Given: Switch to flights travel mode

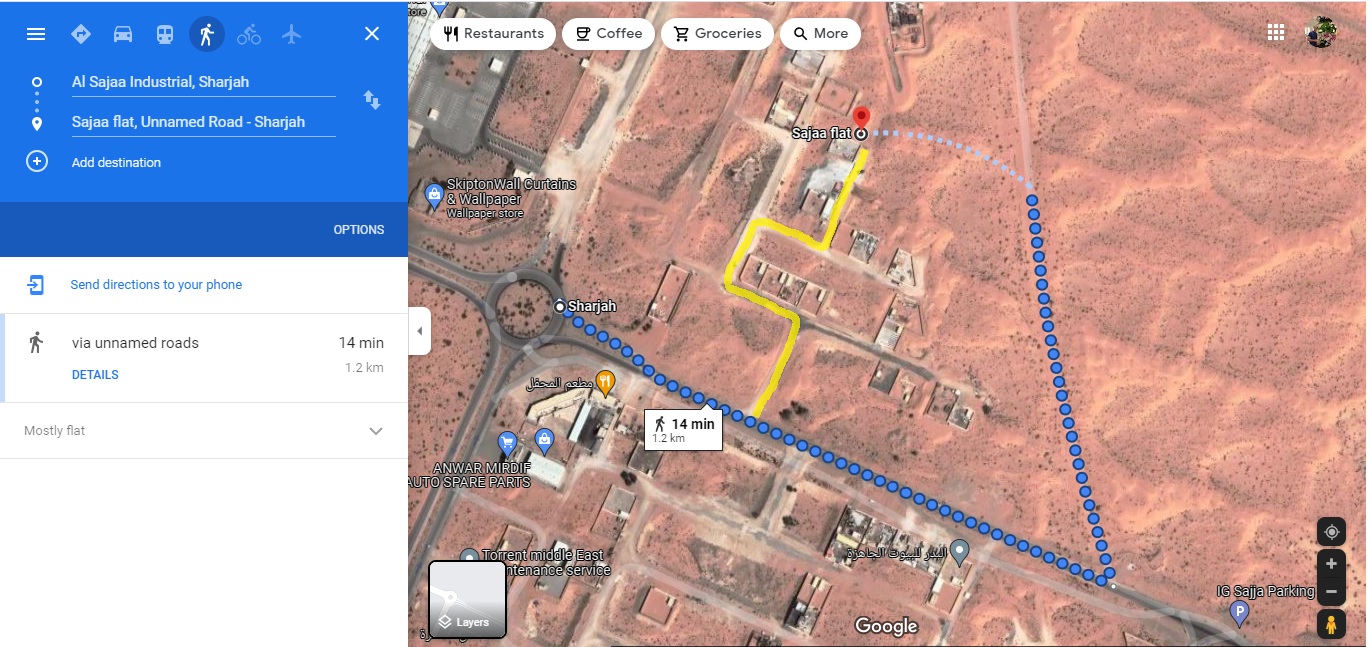Looking at the screenshot, I should (x=291, y=34).
